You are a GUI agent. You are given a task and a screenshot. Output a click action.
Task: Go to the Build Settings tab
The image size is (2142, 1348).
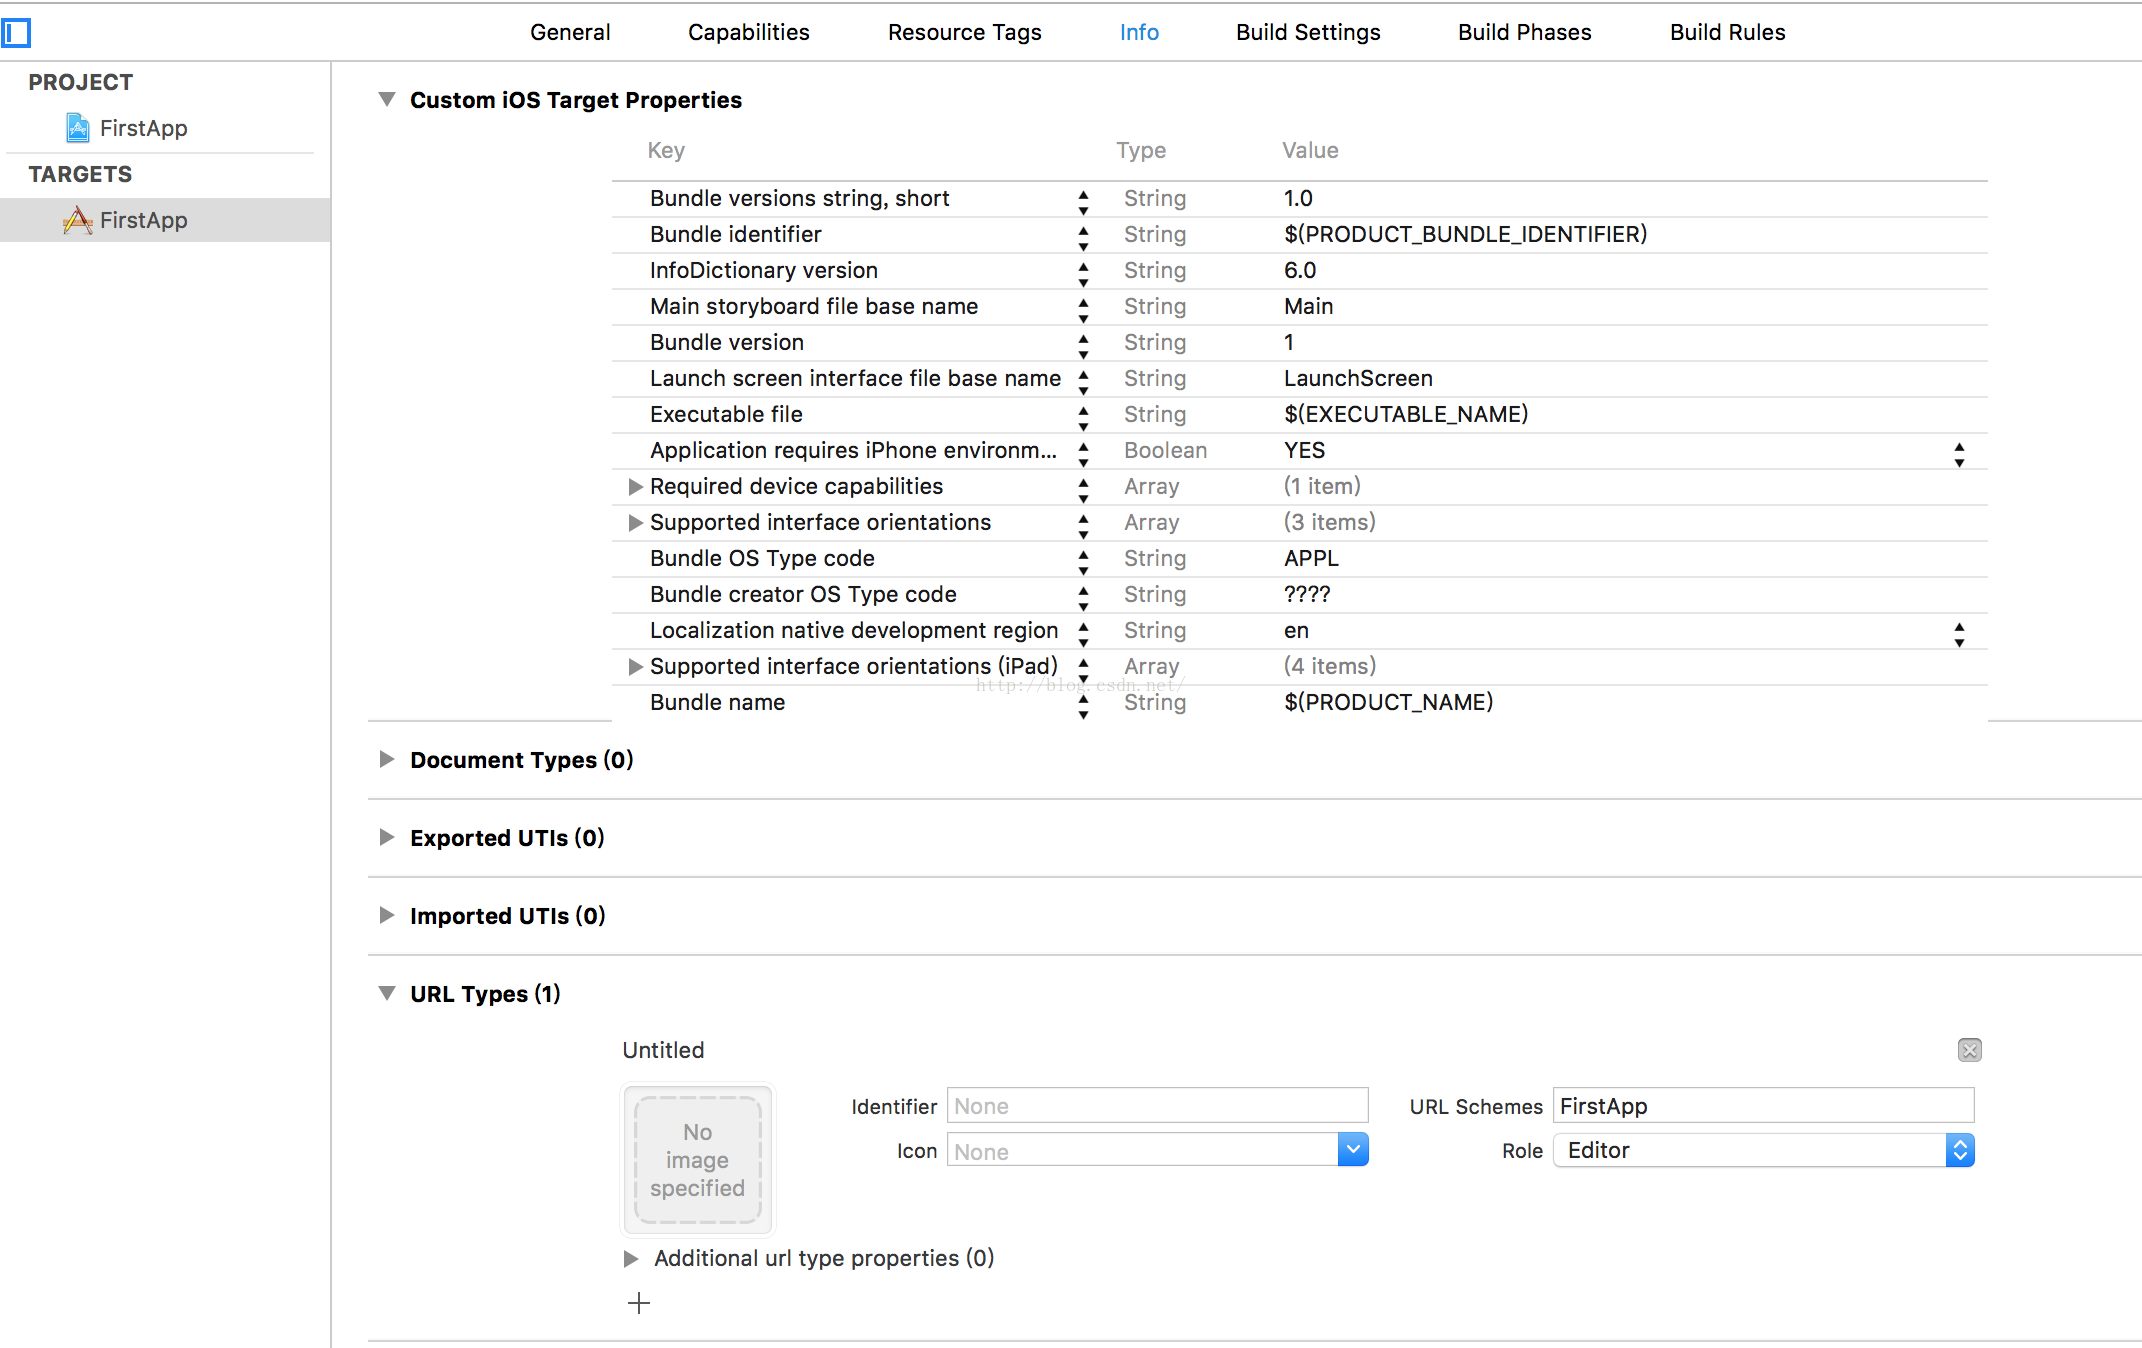(x=1308, y=32)
